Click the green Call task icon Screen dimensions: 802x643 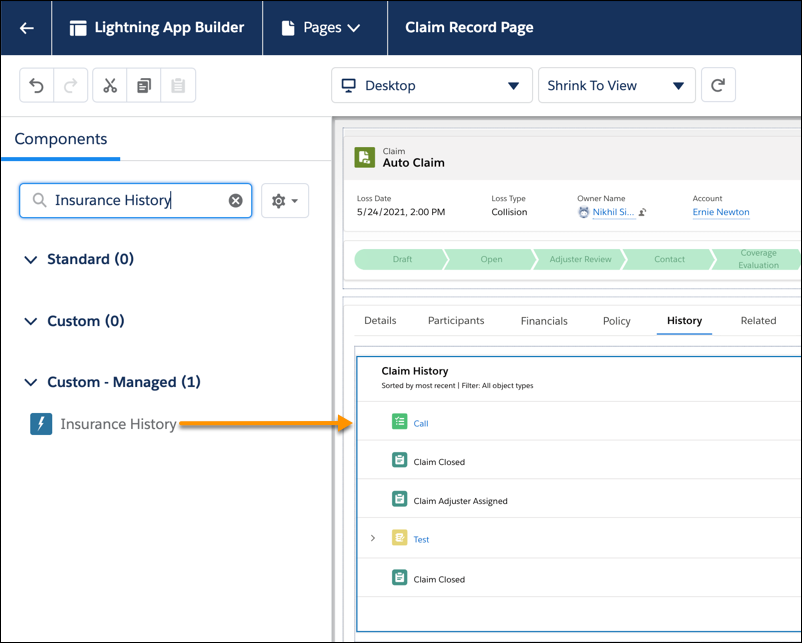coord(399,421)
